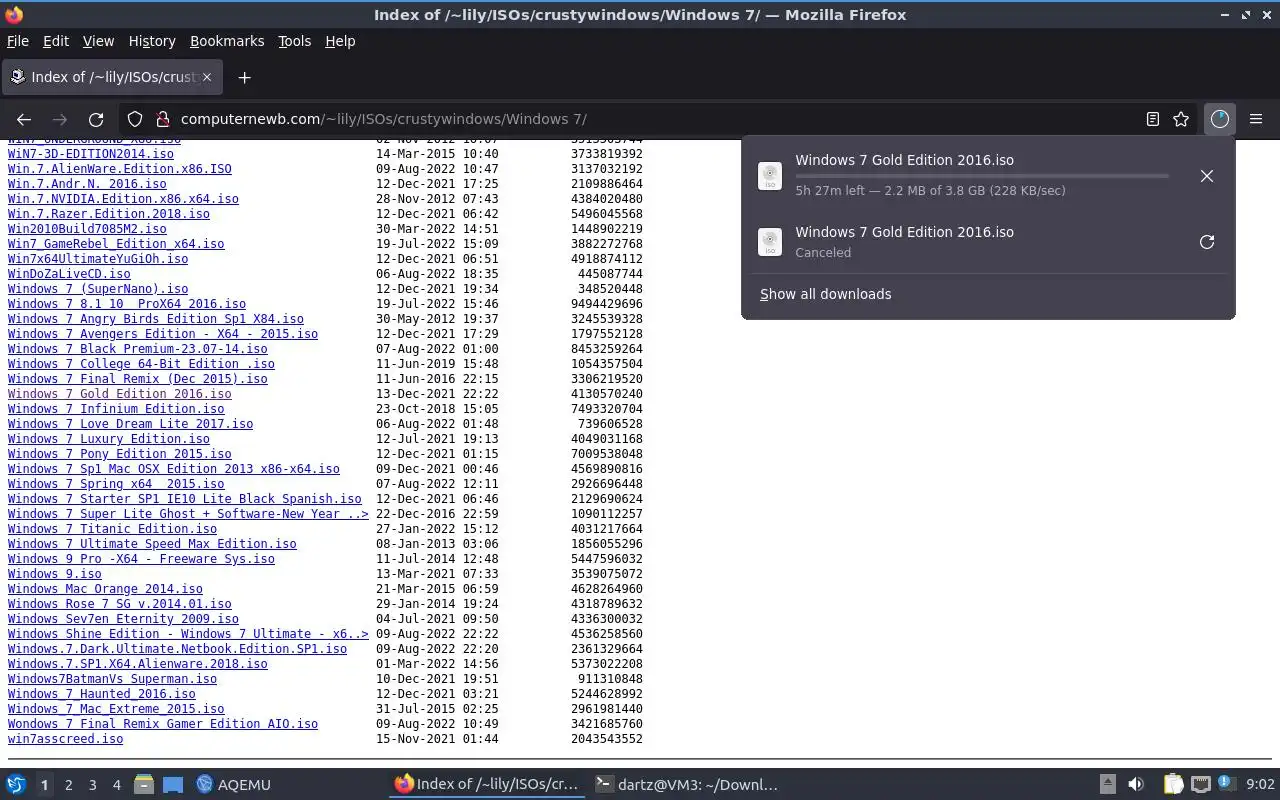
Task: Select the Index of /~lily/ISOs tab
Action: coord(110,77)
